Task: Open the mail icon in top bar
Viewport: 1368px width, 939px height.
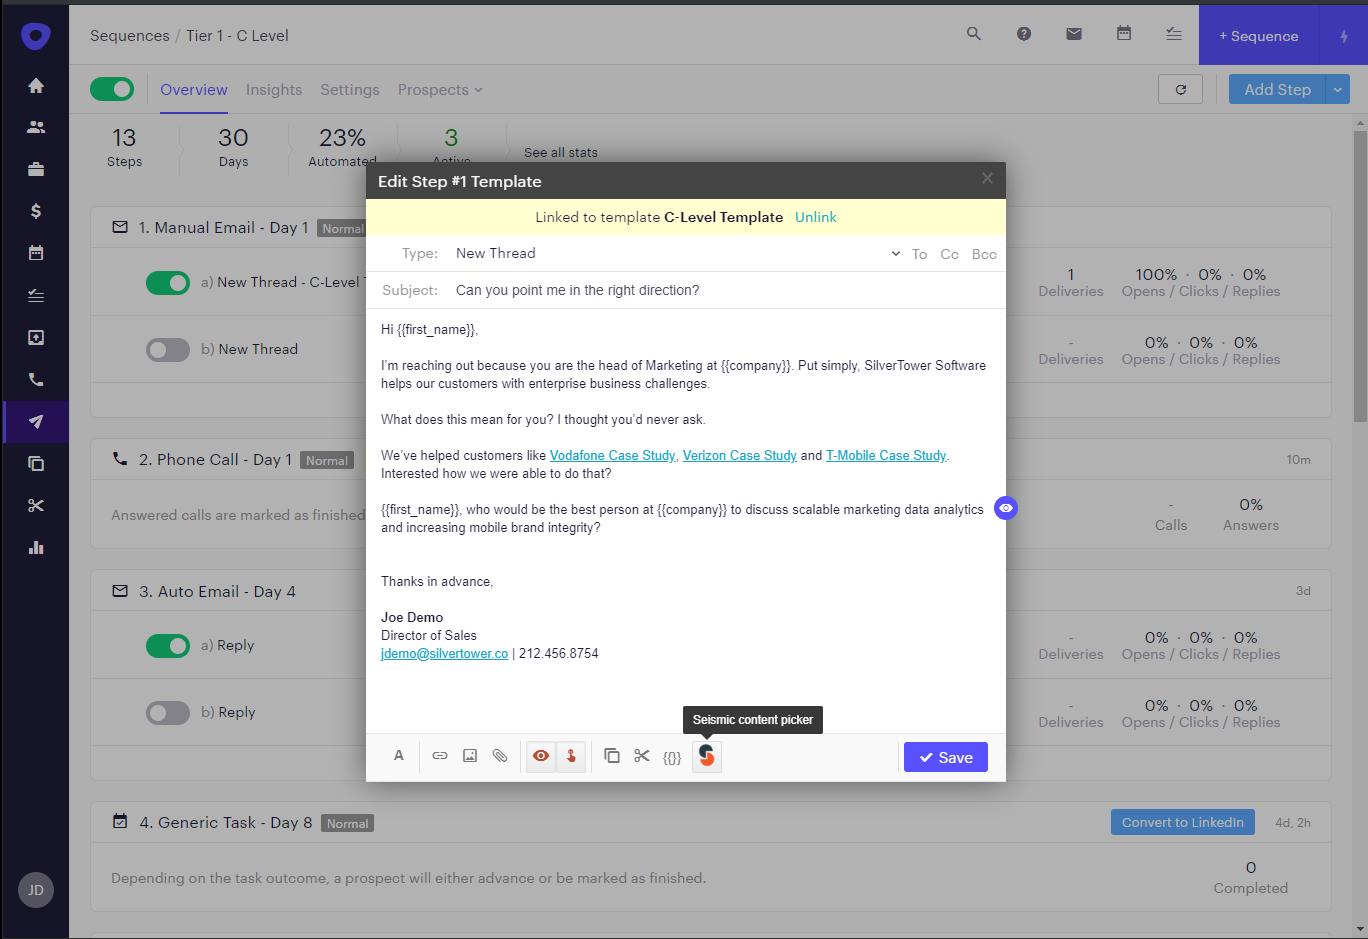Action: (1074, 34)
